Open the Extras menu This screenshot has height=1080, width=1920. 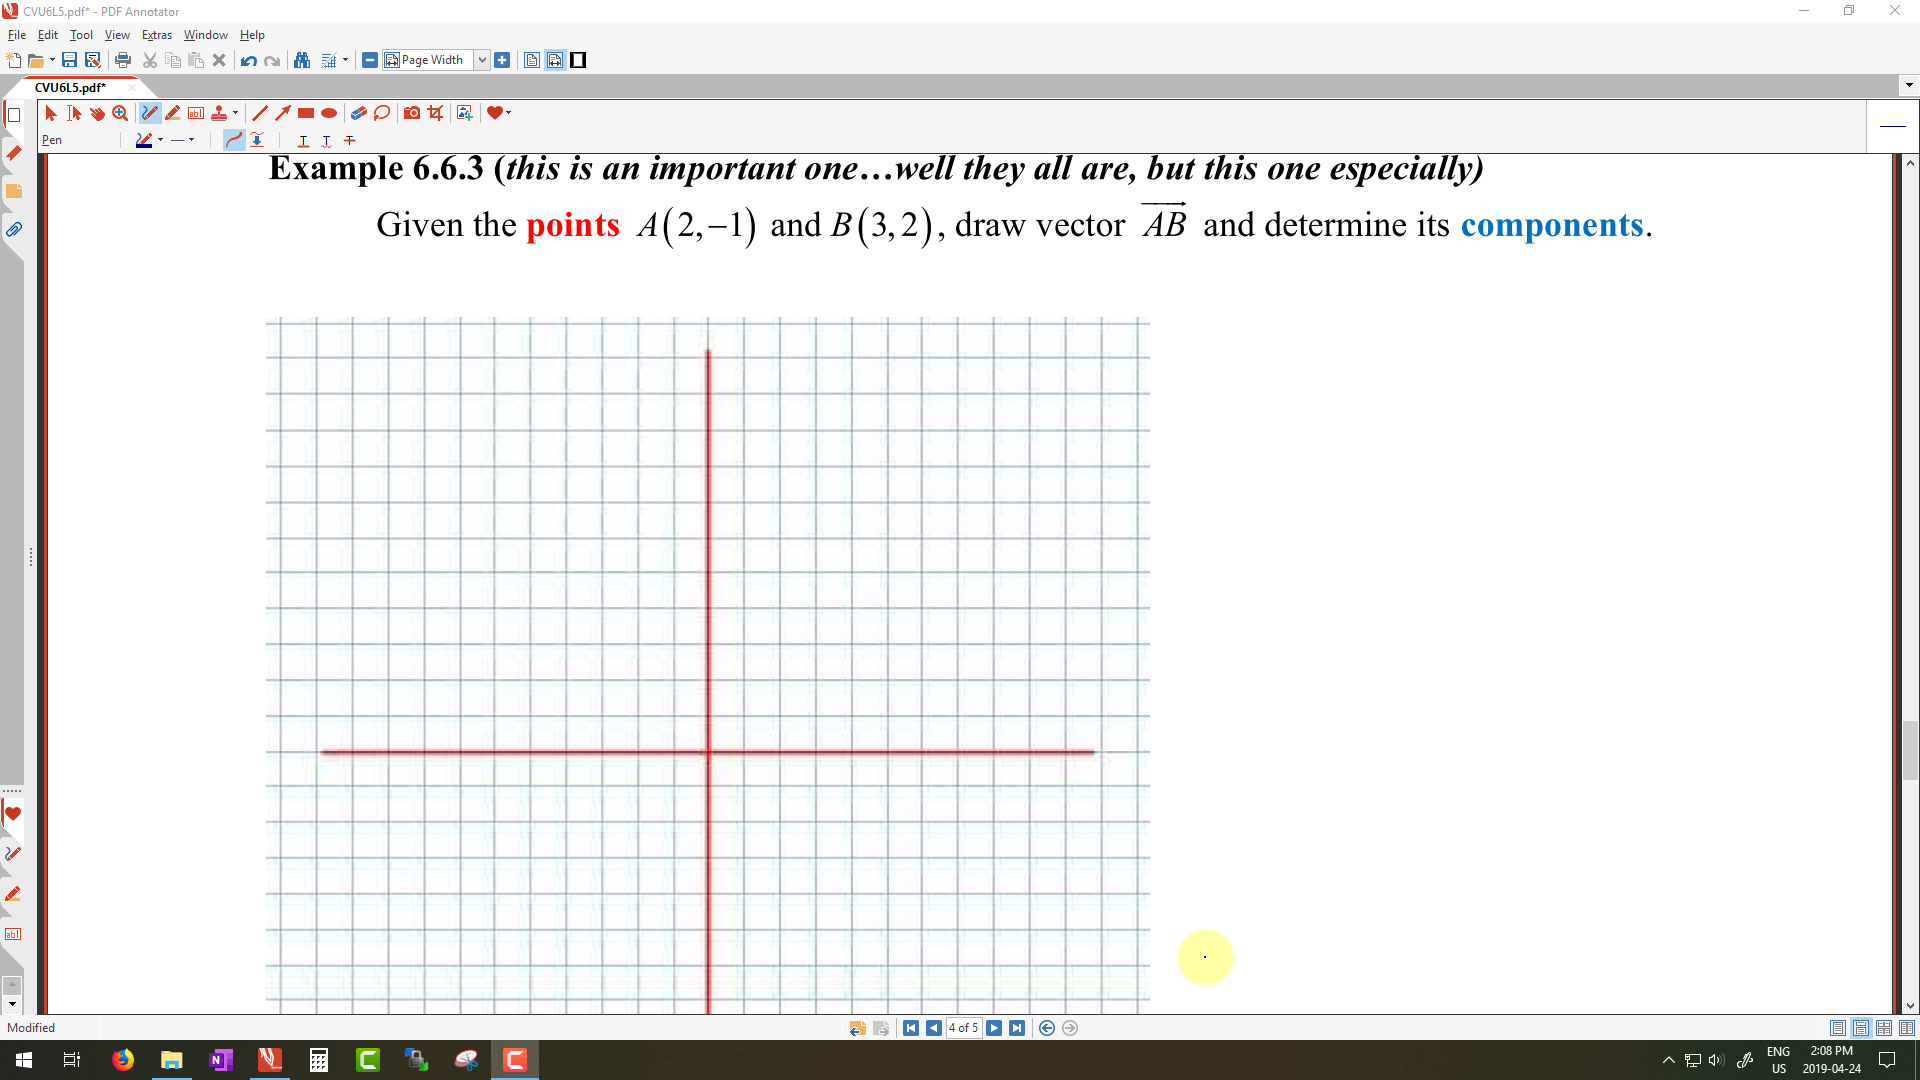coord(156,35)
